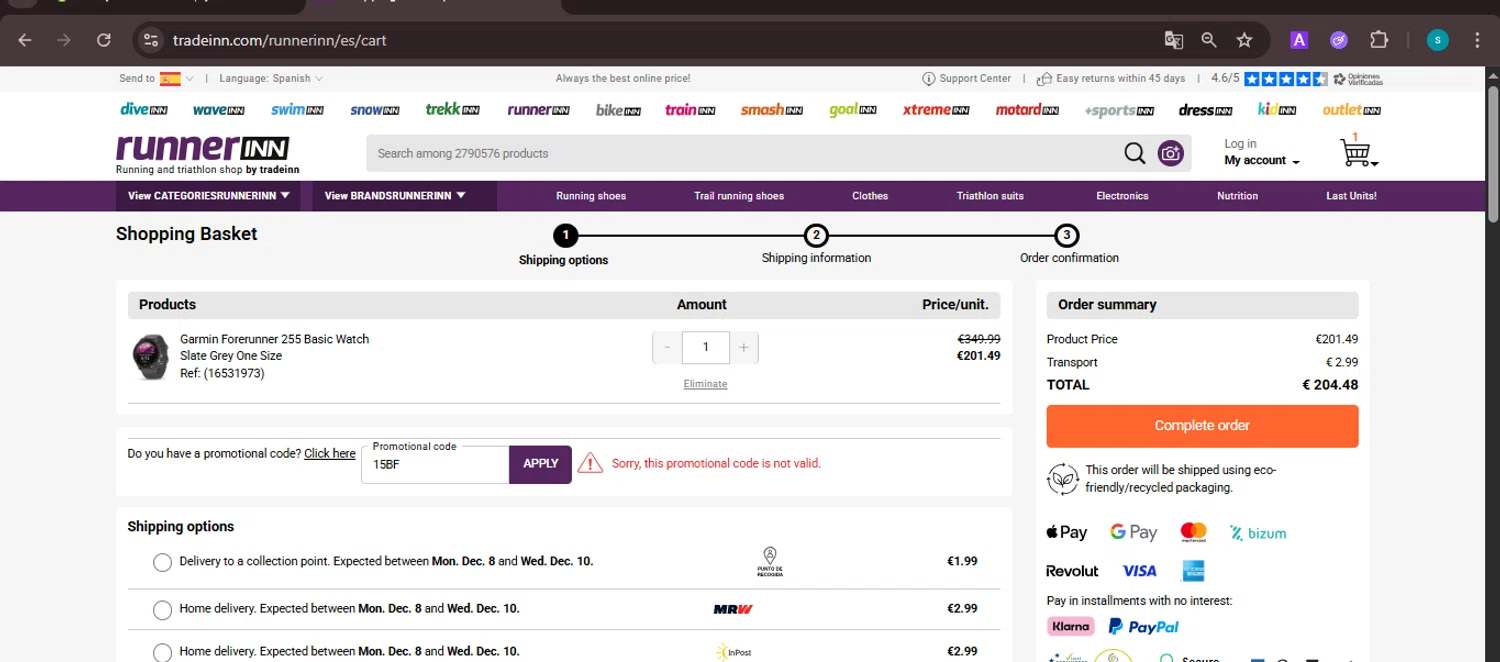Open Electronics menu item
This screenshot has height=662, width=1500.
(1122, 196)
